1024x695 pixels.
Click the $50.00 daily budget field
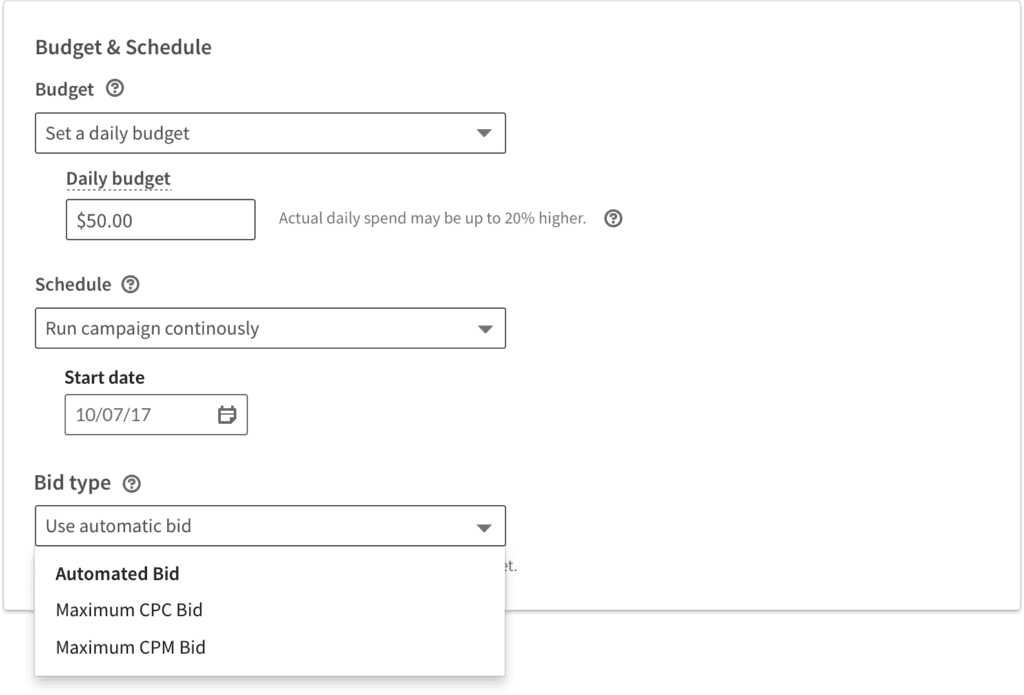pyautogui.click(x=160, y=220)
